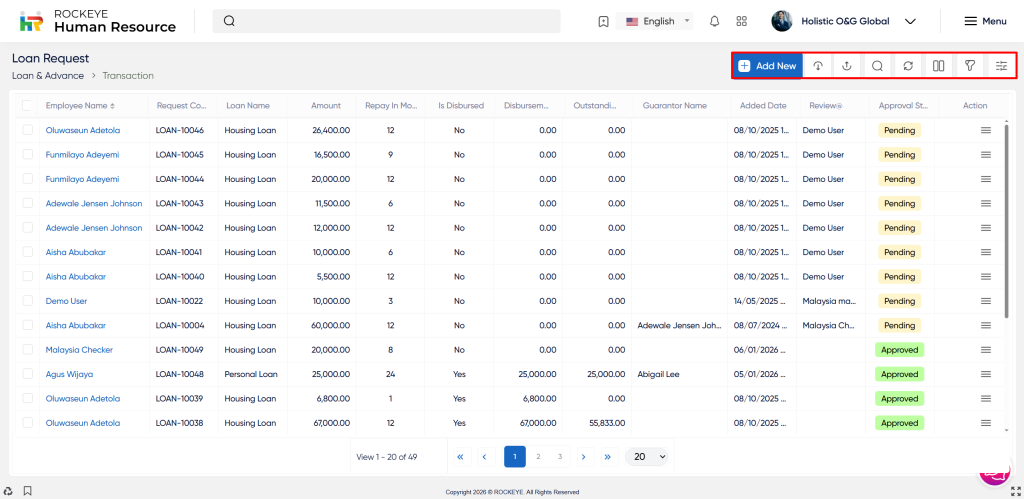Open the hamburger Menu in header

pos(985,21)
